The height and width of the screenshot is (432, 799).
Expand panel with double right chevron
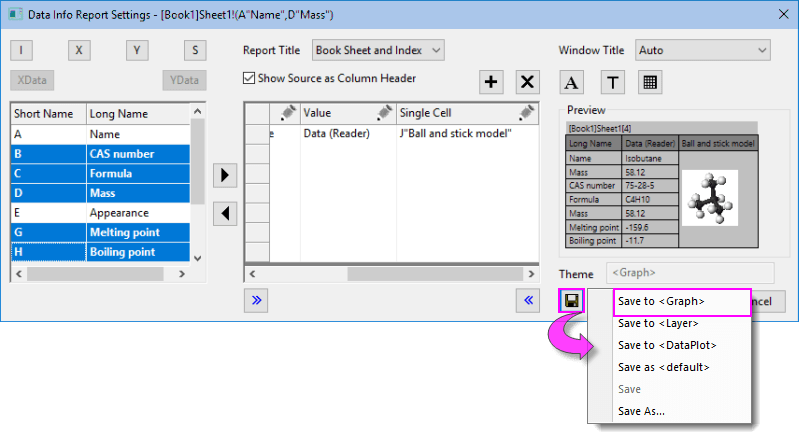[x=256, y=301]
